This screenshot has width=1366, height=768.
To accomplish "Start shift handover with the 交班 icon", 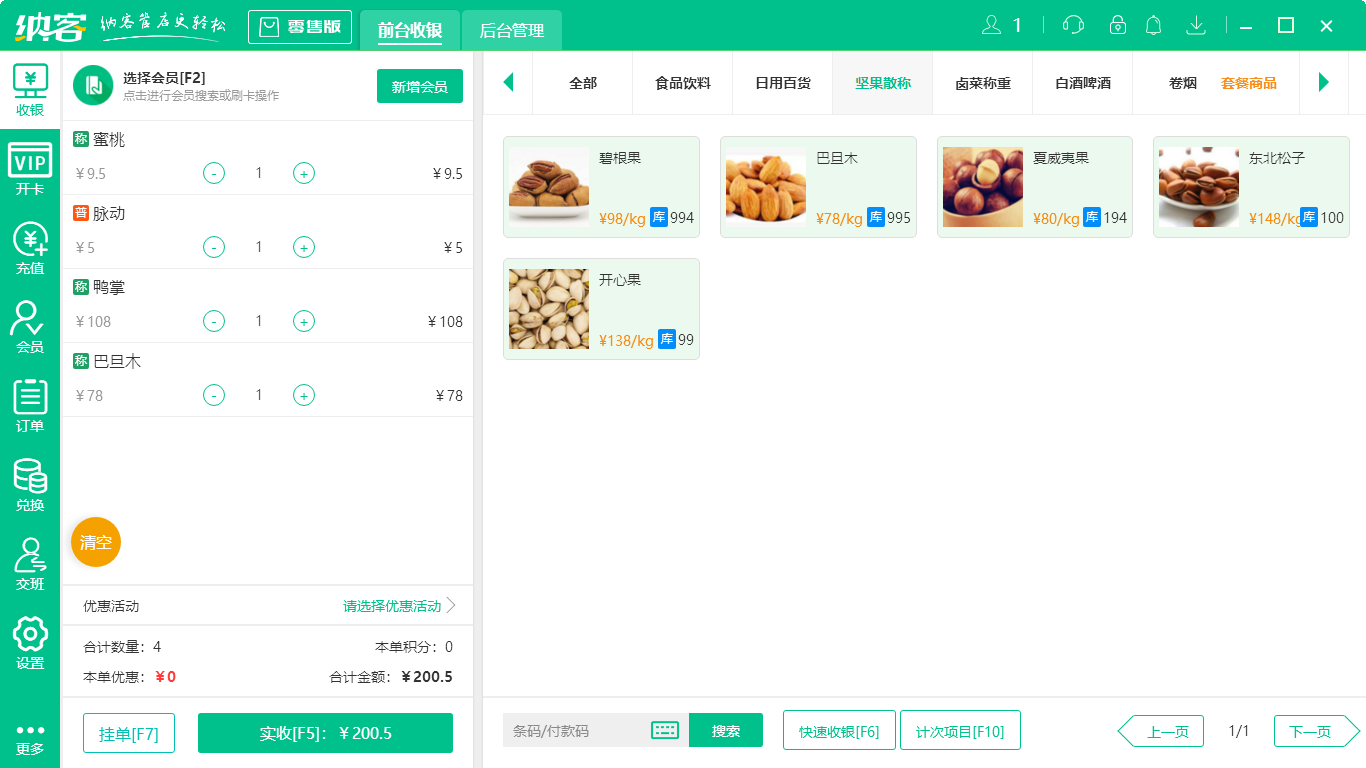I will tap(30, 560).
